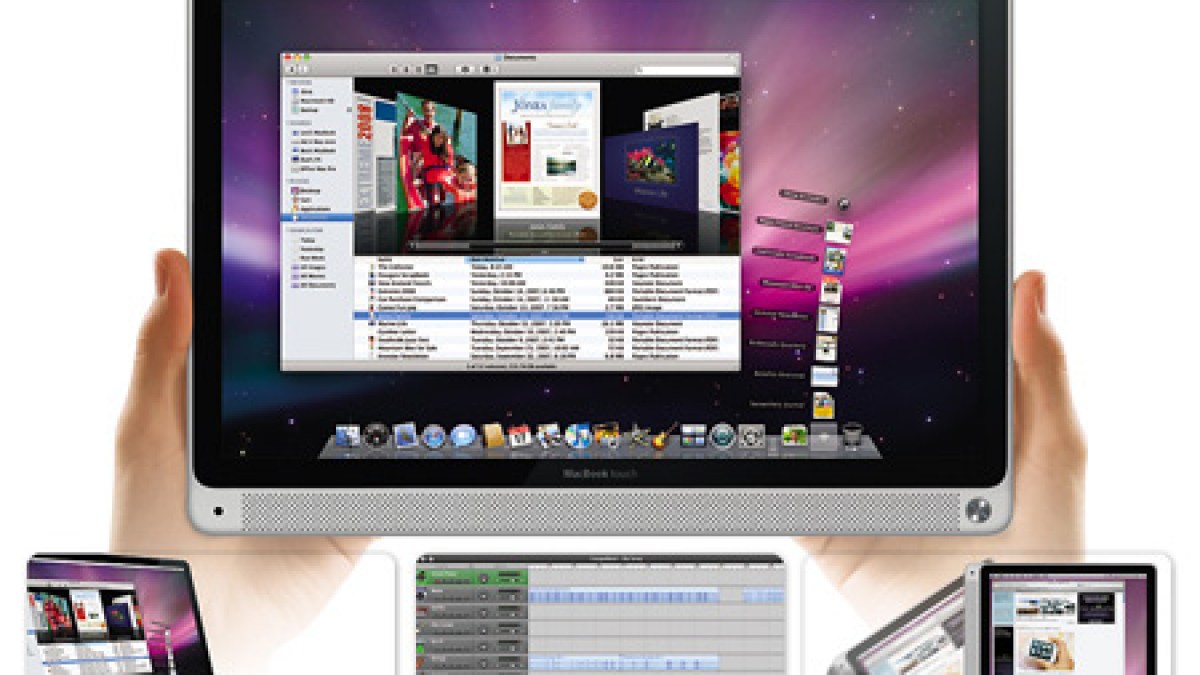Launch Safari compass icon in Dock
This screenshot has width=1200, height=675.
(433, 436)
